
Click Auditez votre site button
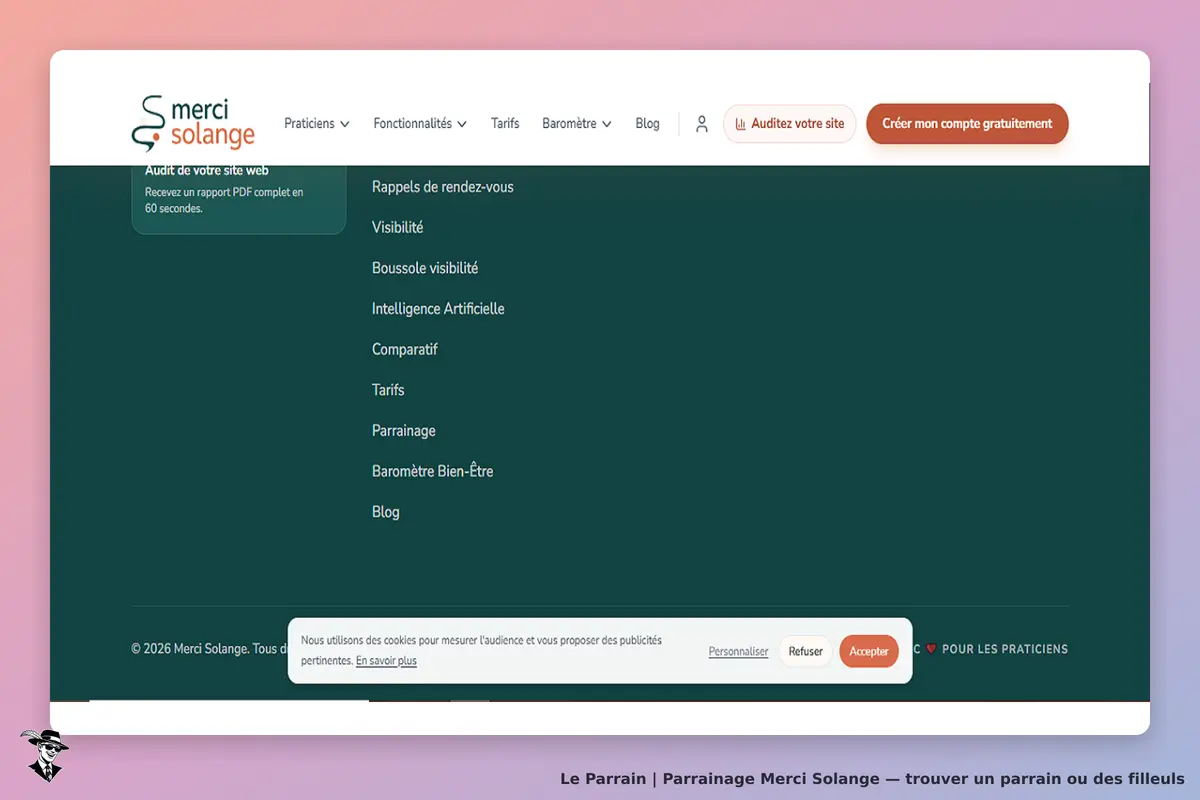click(x=790, y=124)
